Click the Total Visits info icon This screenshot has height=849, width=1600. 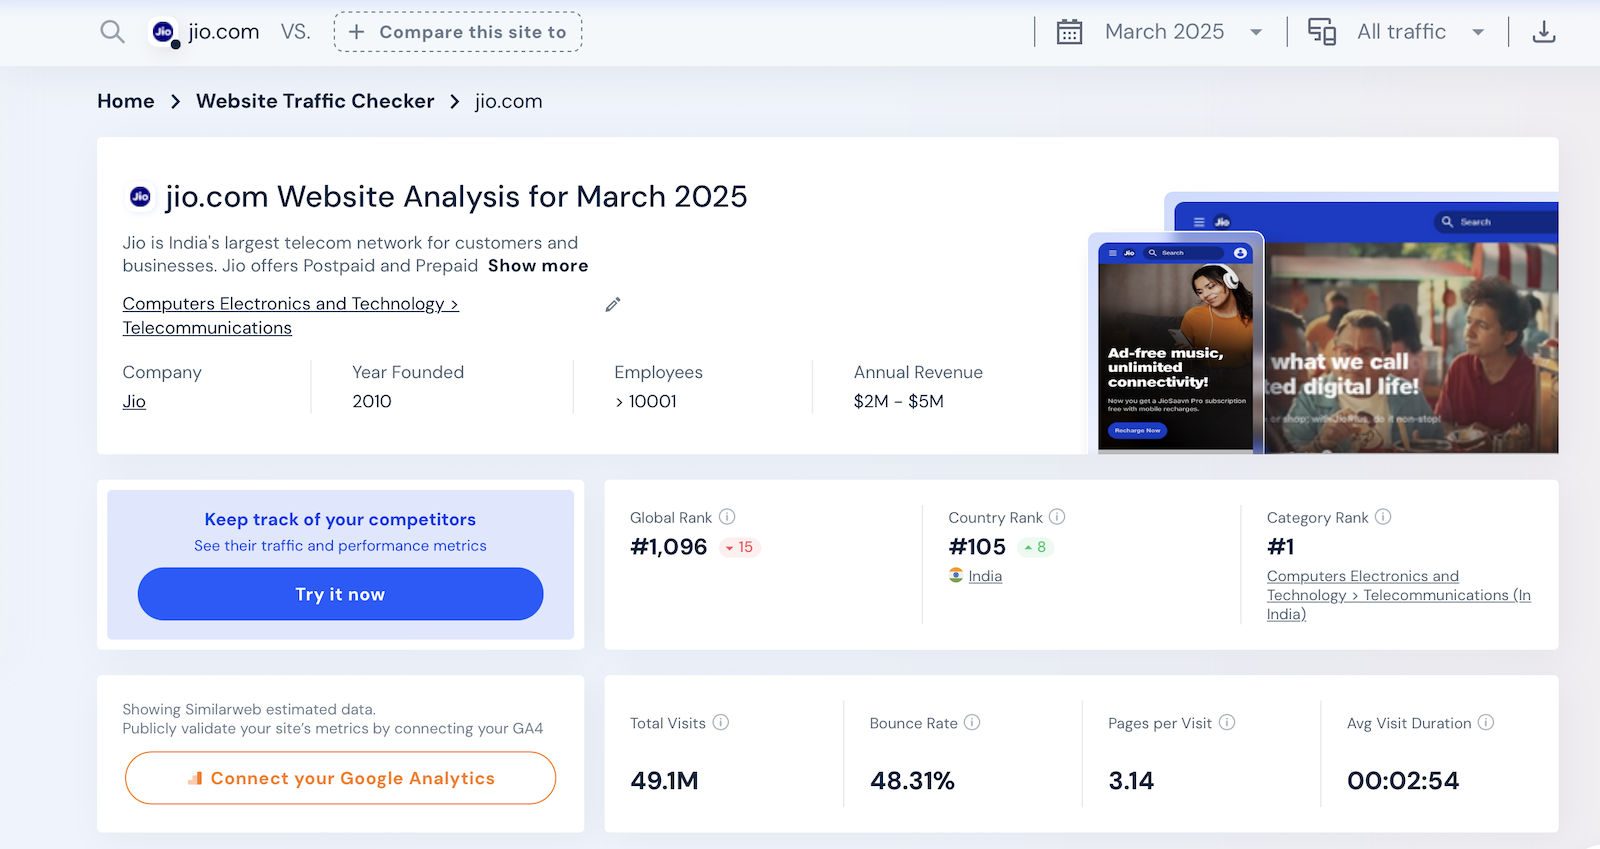721,722
